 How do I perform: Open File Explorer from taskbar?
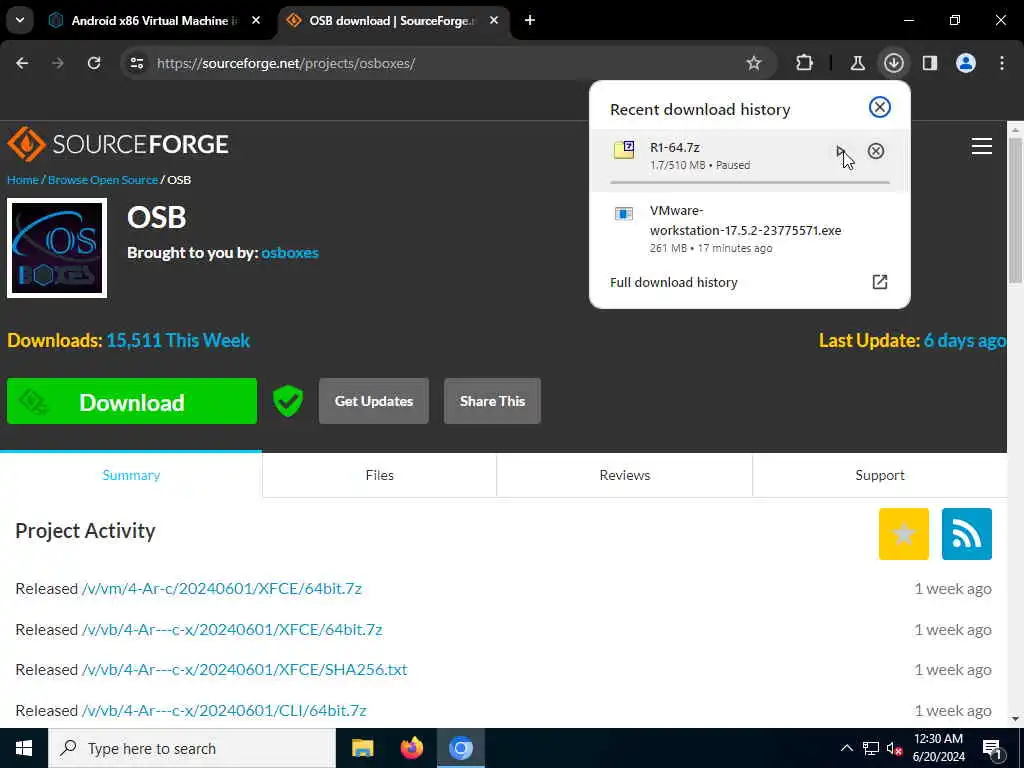[362, 748]
